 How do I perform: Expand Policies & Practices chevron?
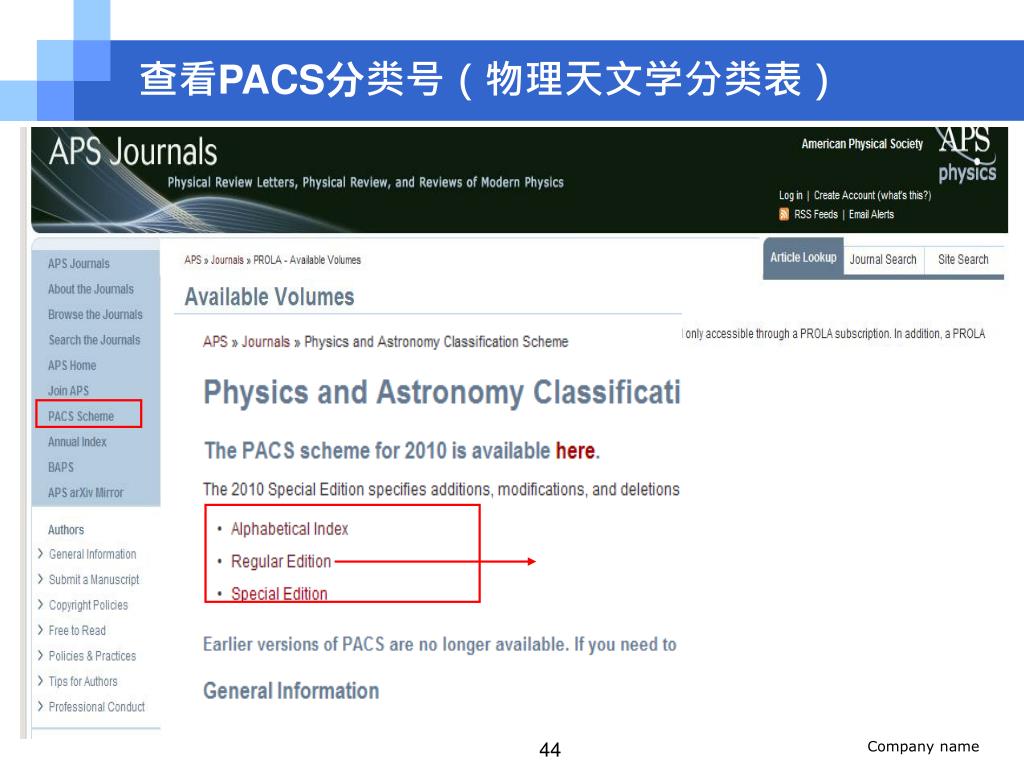40,656
